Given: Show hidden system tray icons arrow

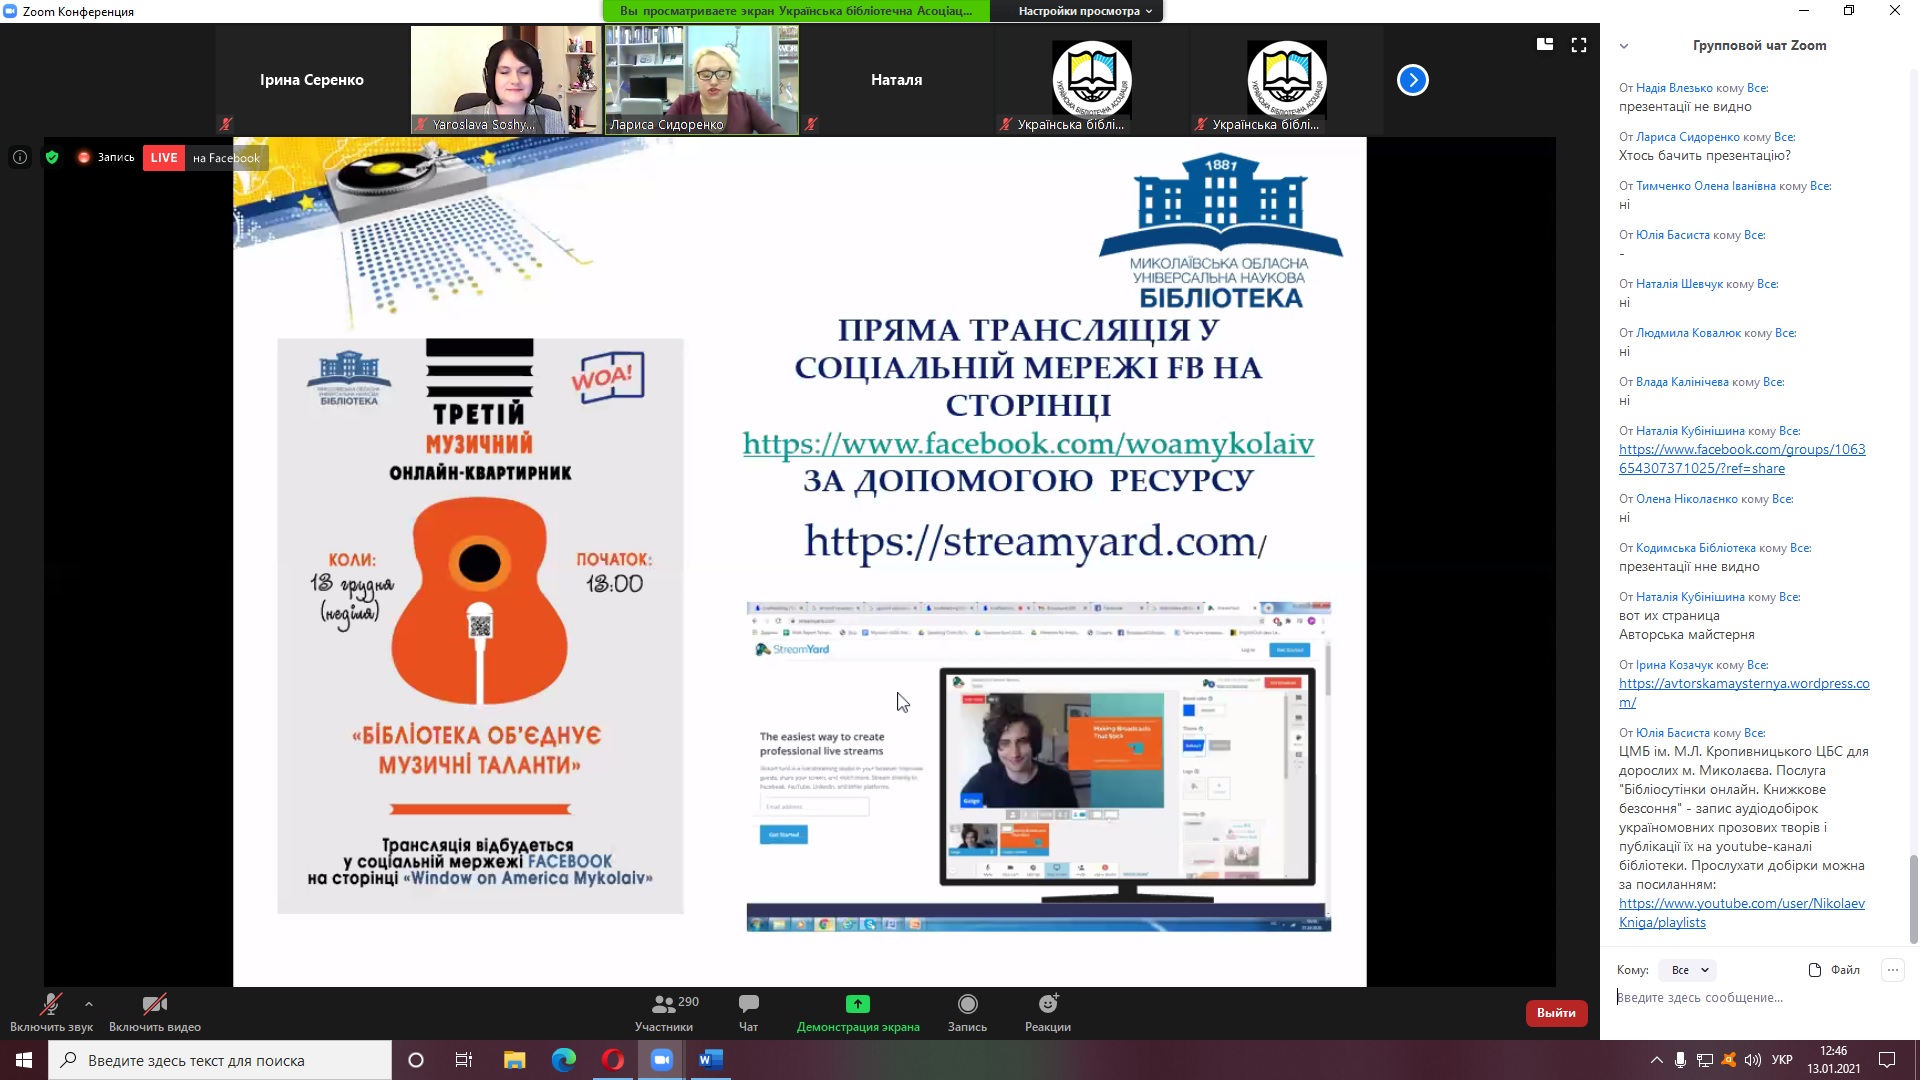Looking at the screenshot, I should coord(1656,1060).
